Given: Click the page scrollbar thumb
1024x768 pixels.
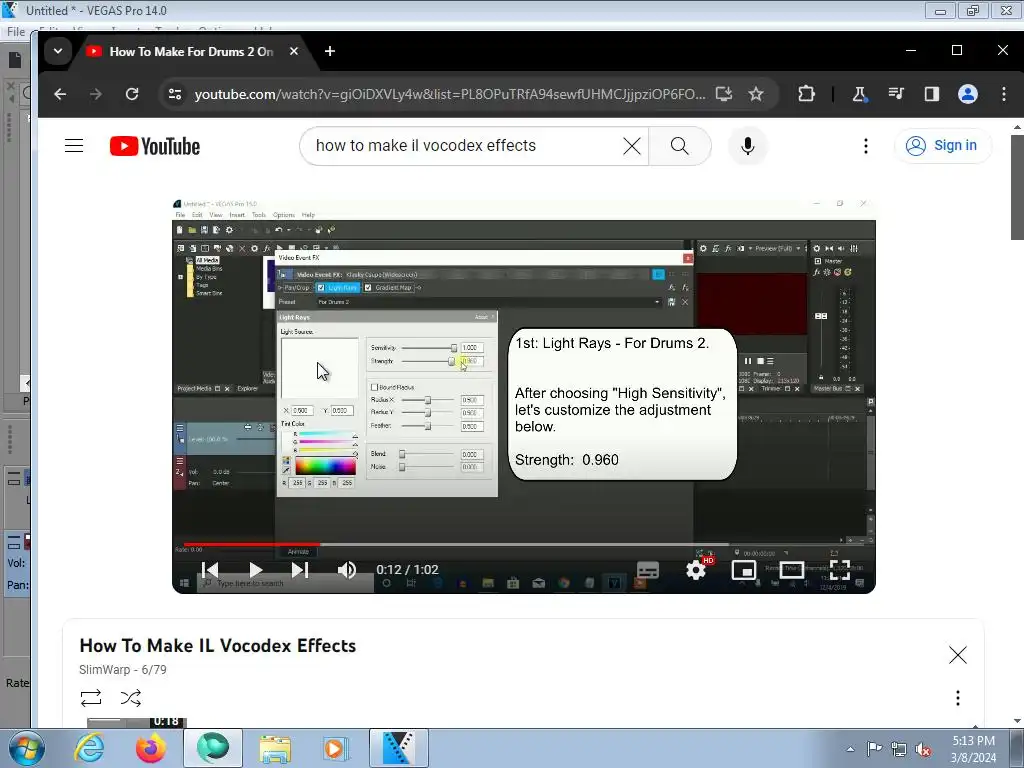Looking at the screenshot, I should 1017,186.
